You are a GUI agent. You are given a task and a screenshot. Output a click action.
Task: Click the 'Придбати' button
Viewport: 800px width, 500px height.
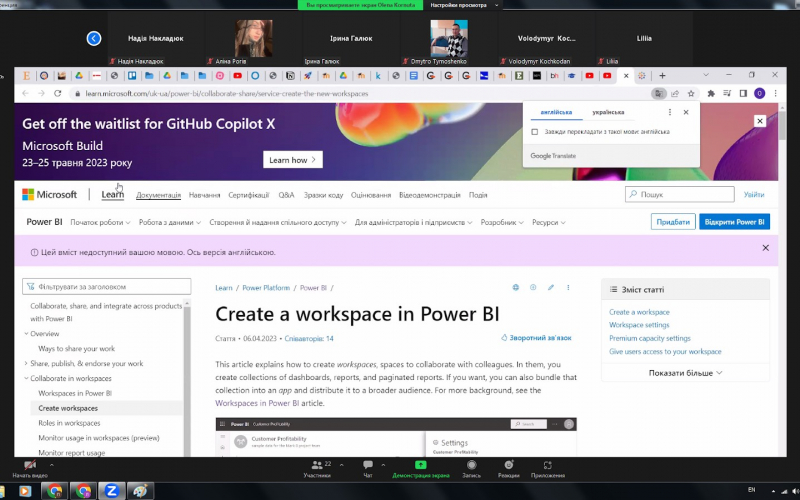click(x=673, y=222)
